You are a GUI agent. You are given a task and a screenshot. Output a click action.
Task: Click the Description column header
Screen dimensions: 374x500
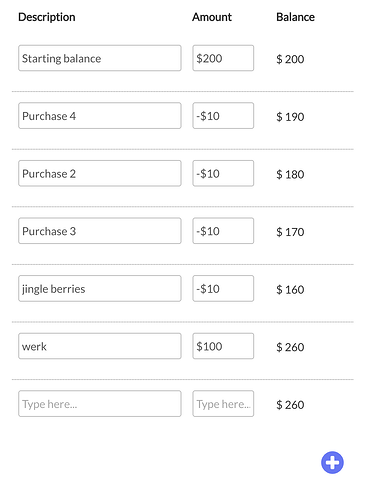tap(47, 17)
